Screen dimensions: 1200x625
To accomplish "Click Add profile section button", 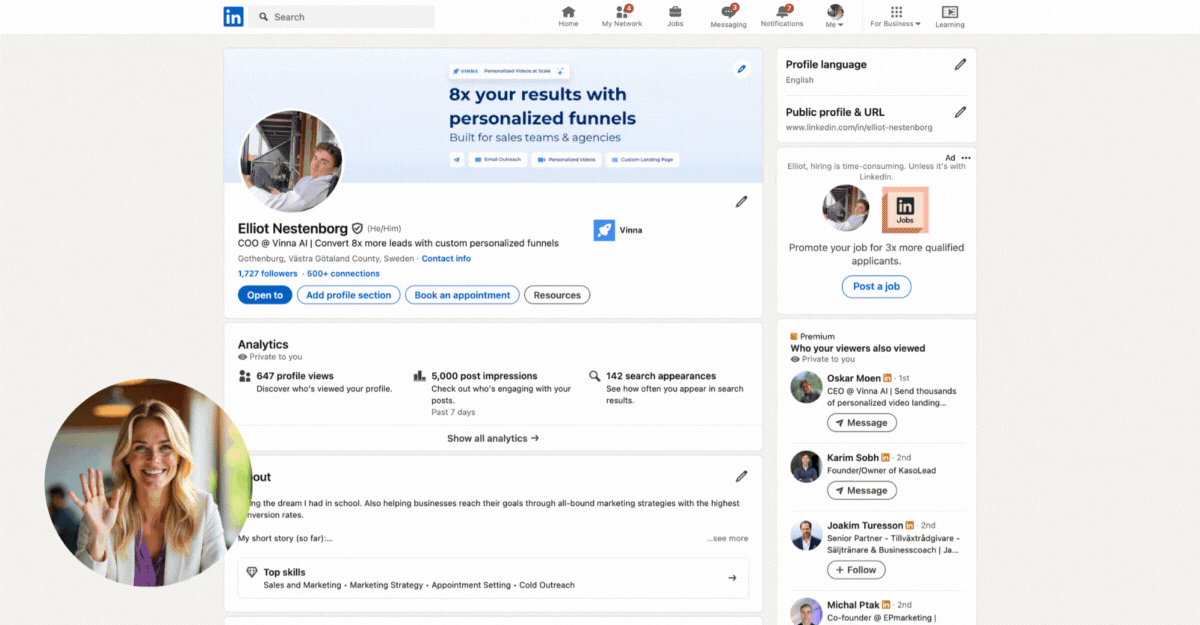I will 349,295.
